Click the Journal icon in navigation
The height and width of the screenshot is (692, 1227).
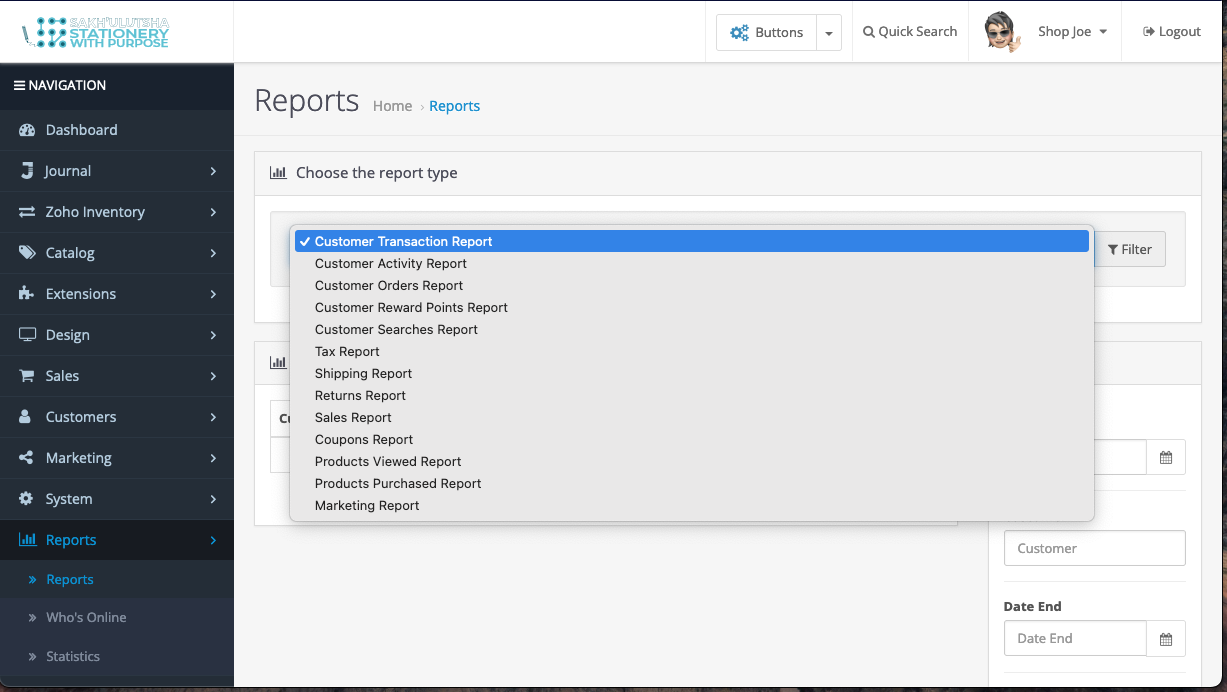point(27,171)
